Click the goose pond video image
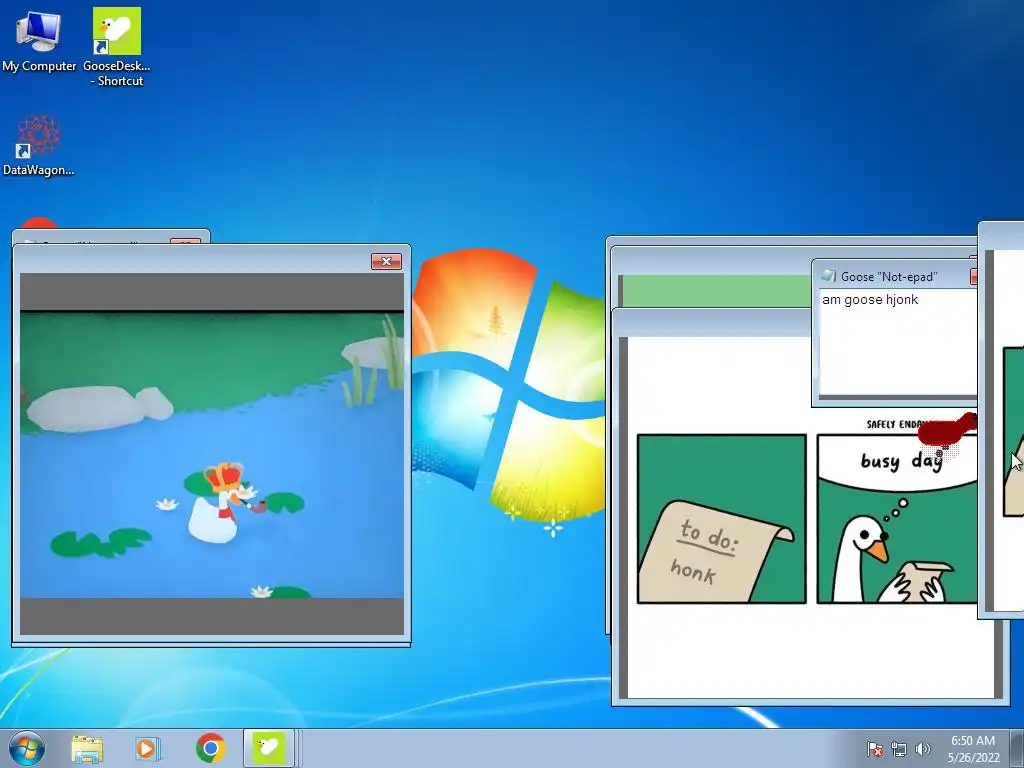This screenshot has height=768, width=1024. [212, 455]
